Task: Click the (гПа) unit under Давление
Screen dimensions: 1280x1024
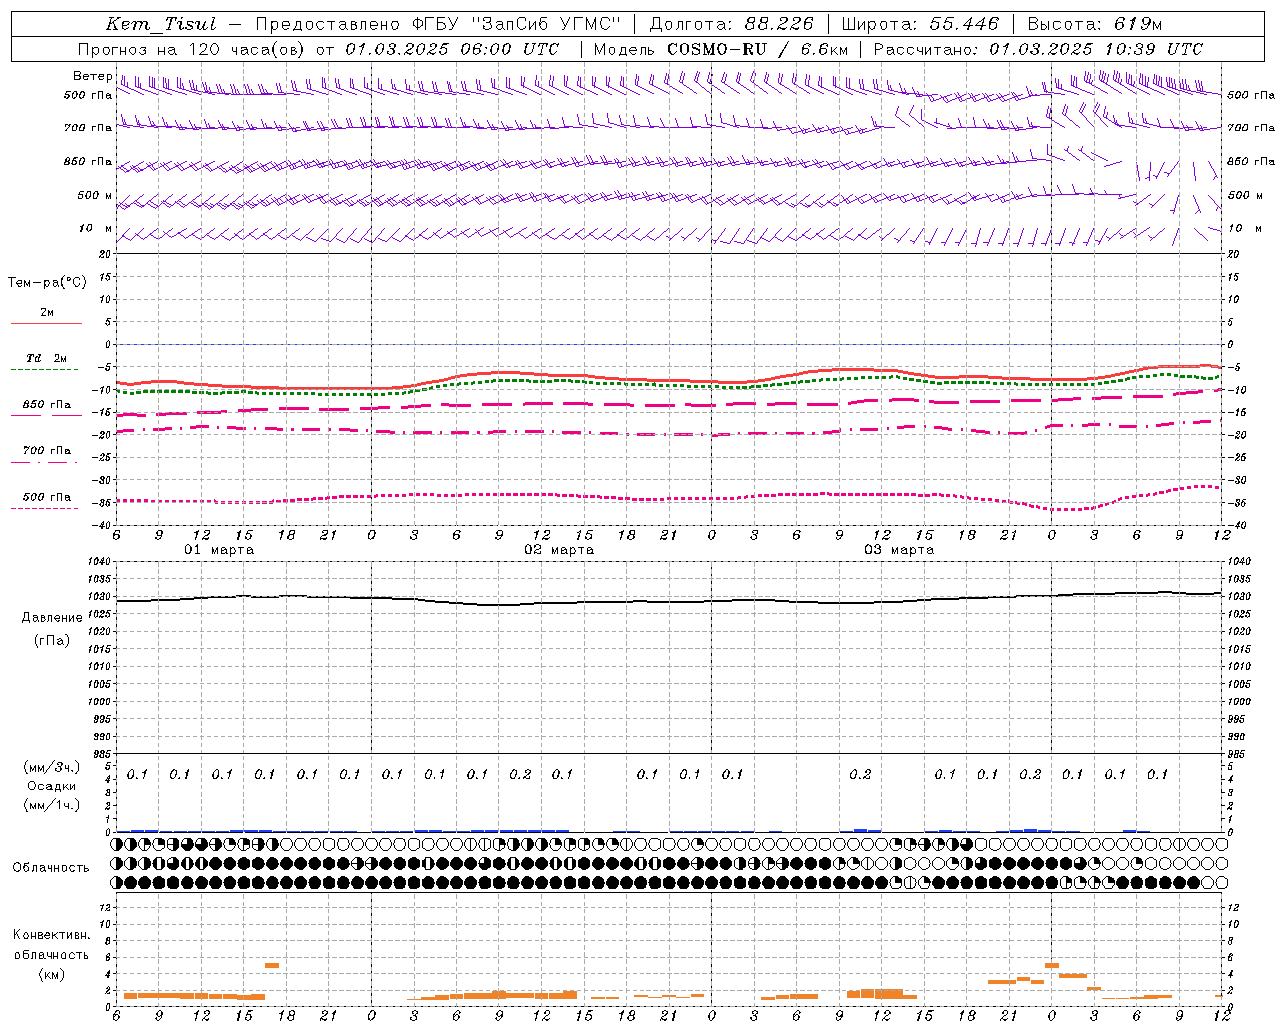Action: coord(52,640)
